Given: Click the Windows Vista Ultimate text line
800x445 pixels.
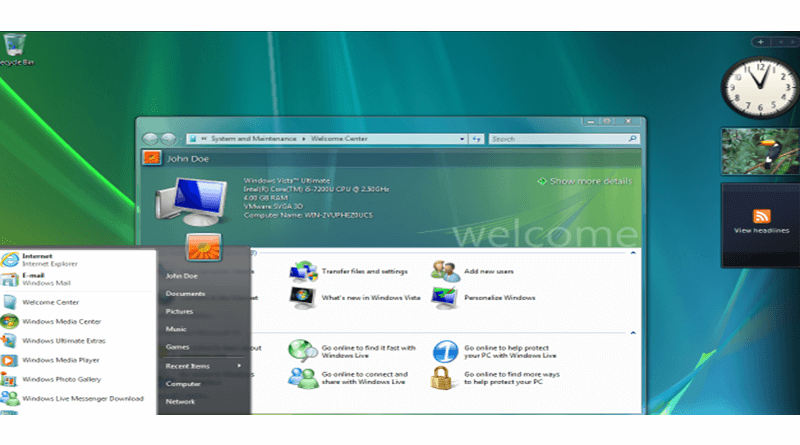Looking at the screenshot, I should tap(287, 181).
